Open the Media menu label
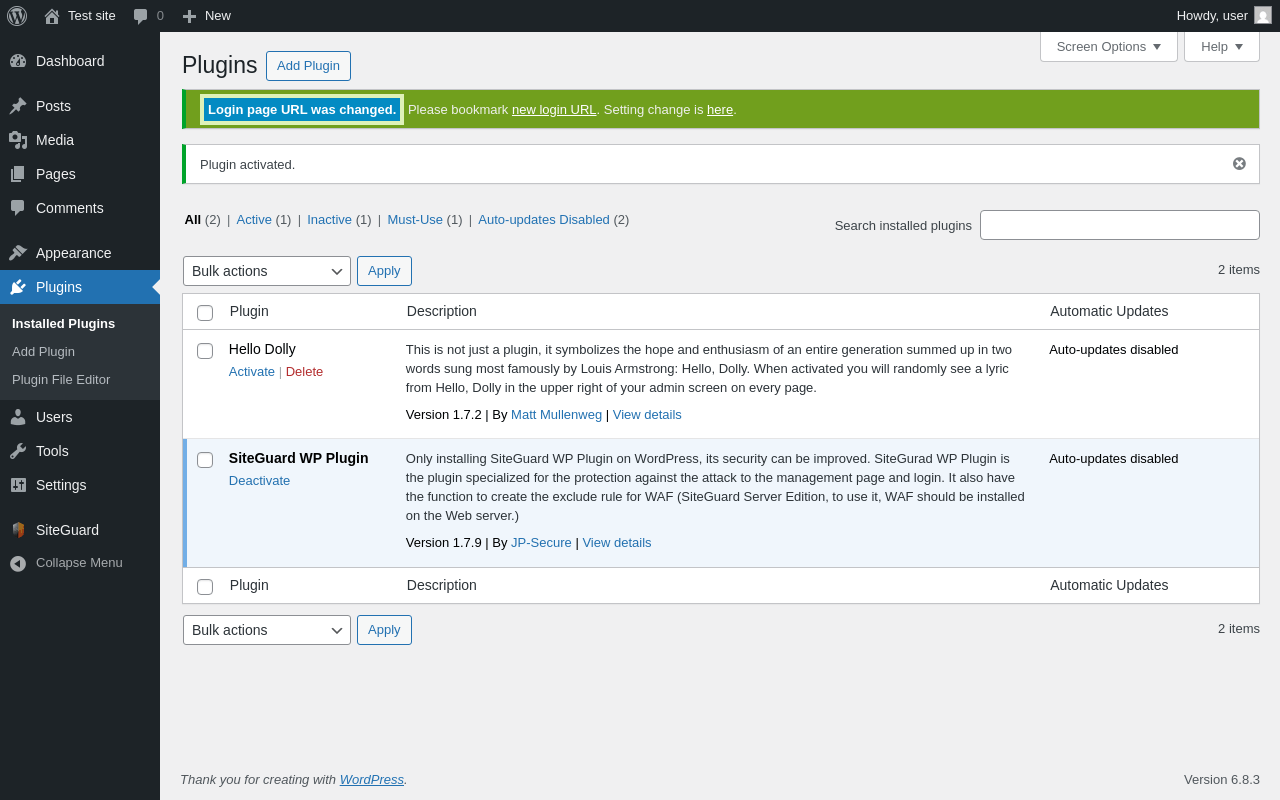Image resolution: width=1280 pixels, height=800 pixels. pos(55,140)
